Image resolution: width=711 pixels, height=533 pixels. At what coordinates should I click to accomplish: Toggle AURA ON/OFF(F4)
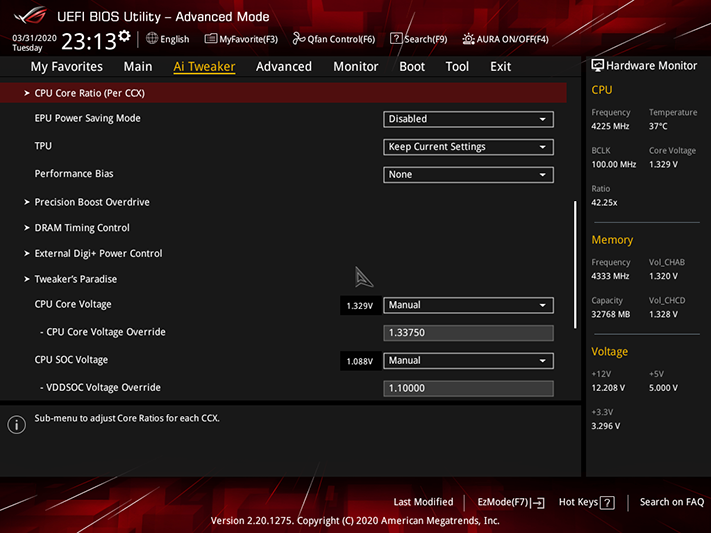[x=506, y=39]
